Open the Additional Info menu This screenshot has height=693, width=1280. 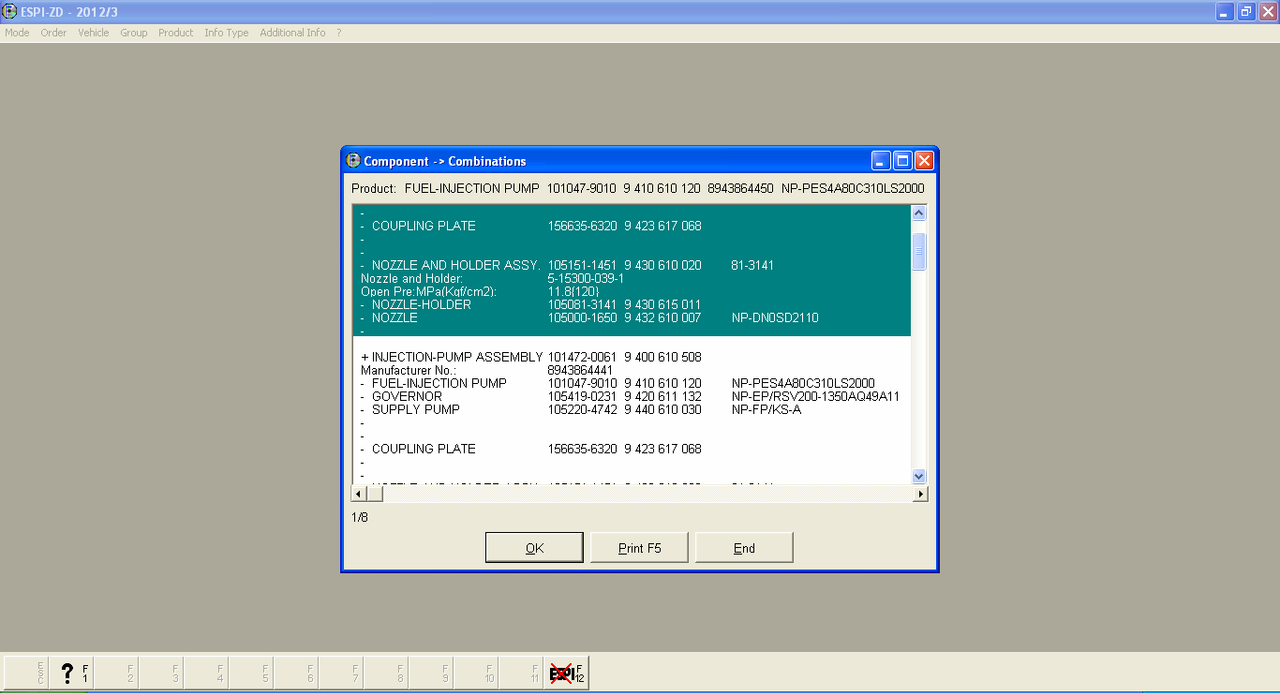(293, 33)
